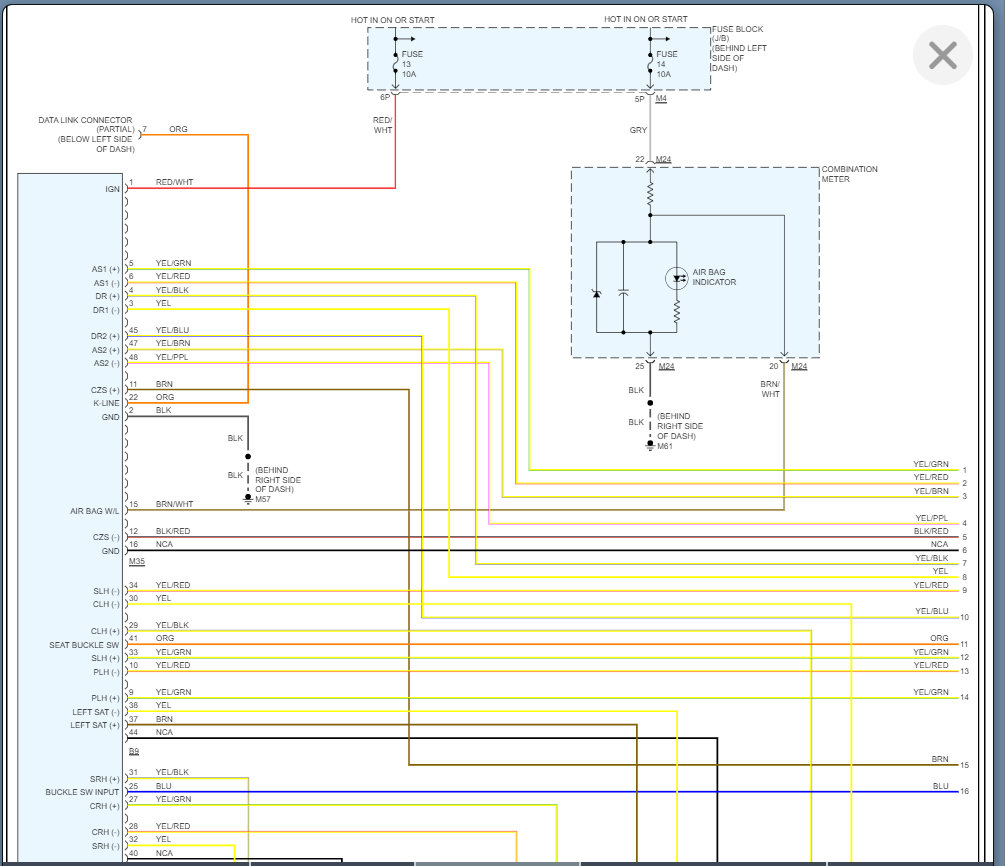
Task: Click the CZS (+) terminal label
Action: point(105,390)
